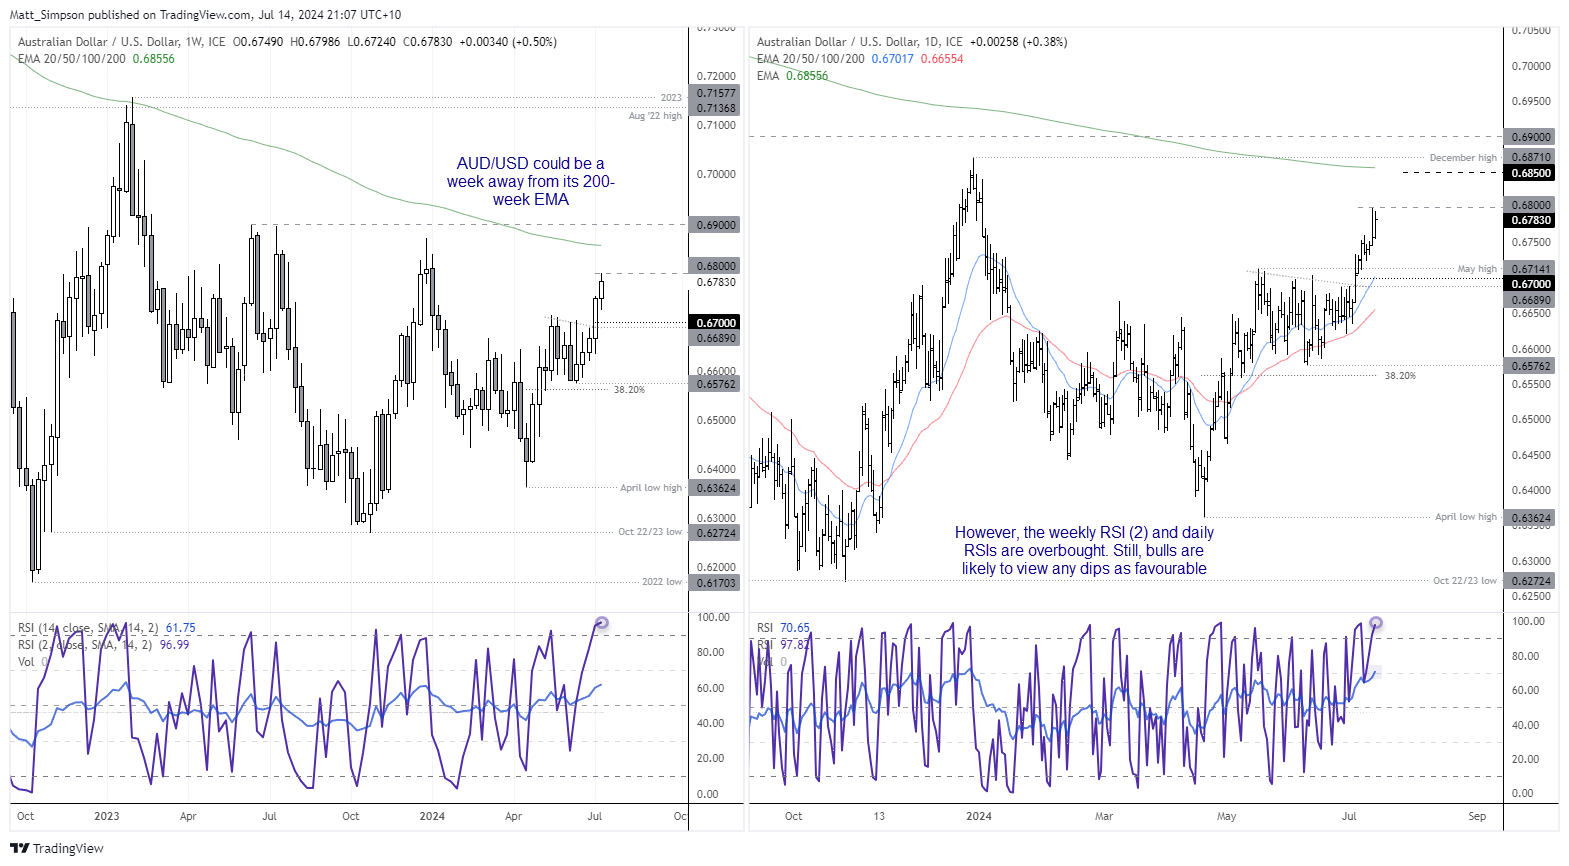Select the 0.68500 price label on daily axis
The height and width of the screenshot is (866, 1569).
point(1530,173)
